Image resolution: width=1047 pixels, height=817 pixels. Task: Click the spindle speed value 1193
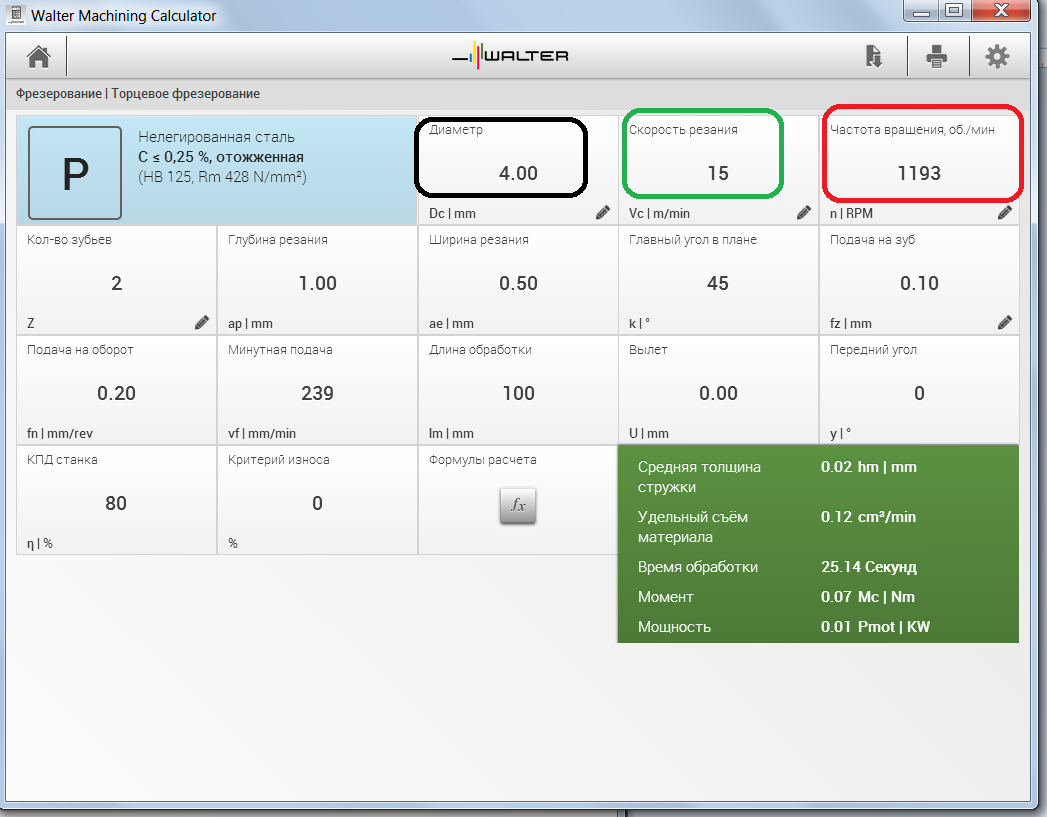point(919,174)
